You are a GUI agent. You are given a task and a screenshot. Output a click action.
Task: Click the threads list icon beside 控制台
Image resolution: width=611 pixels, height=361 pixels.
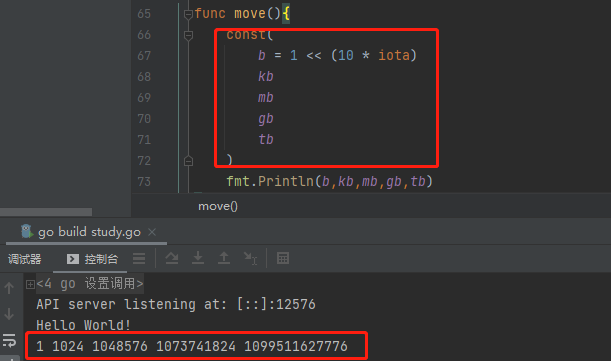(139, 258)
